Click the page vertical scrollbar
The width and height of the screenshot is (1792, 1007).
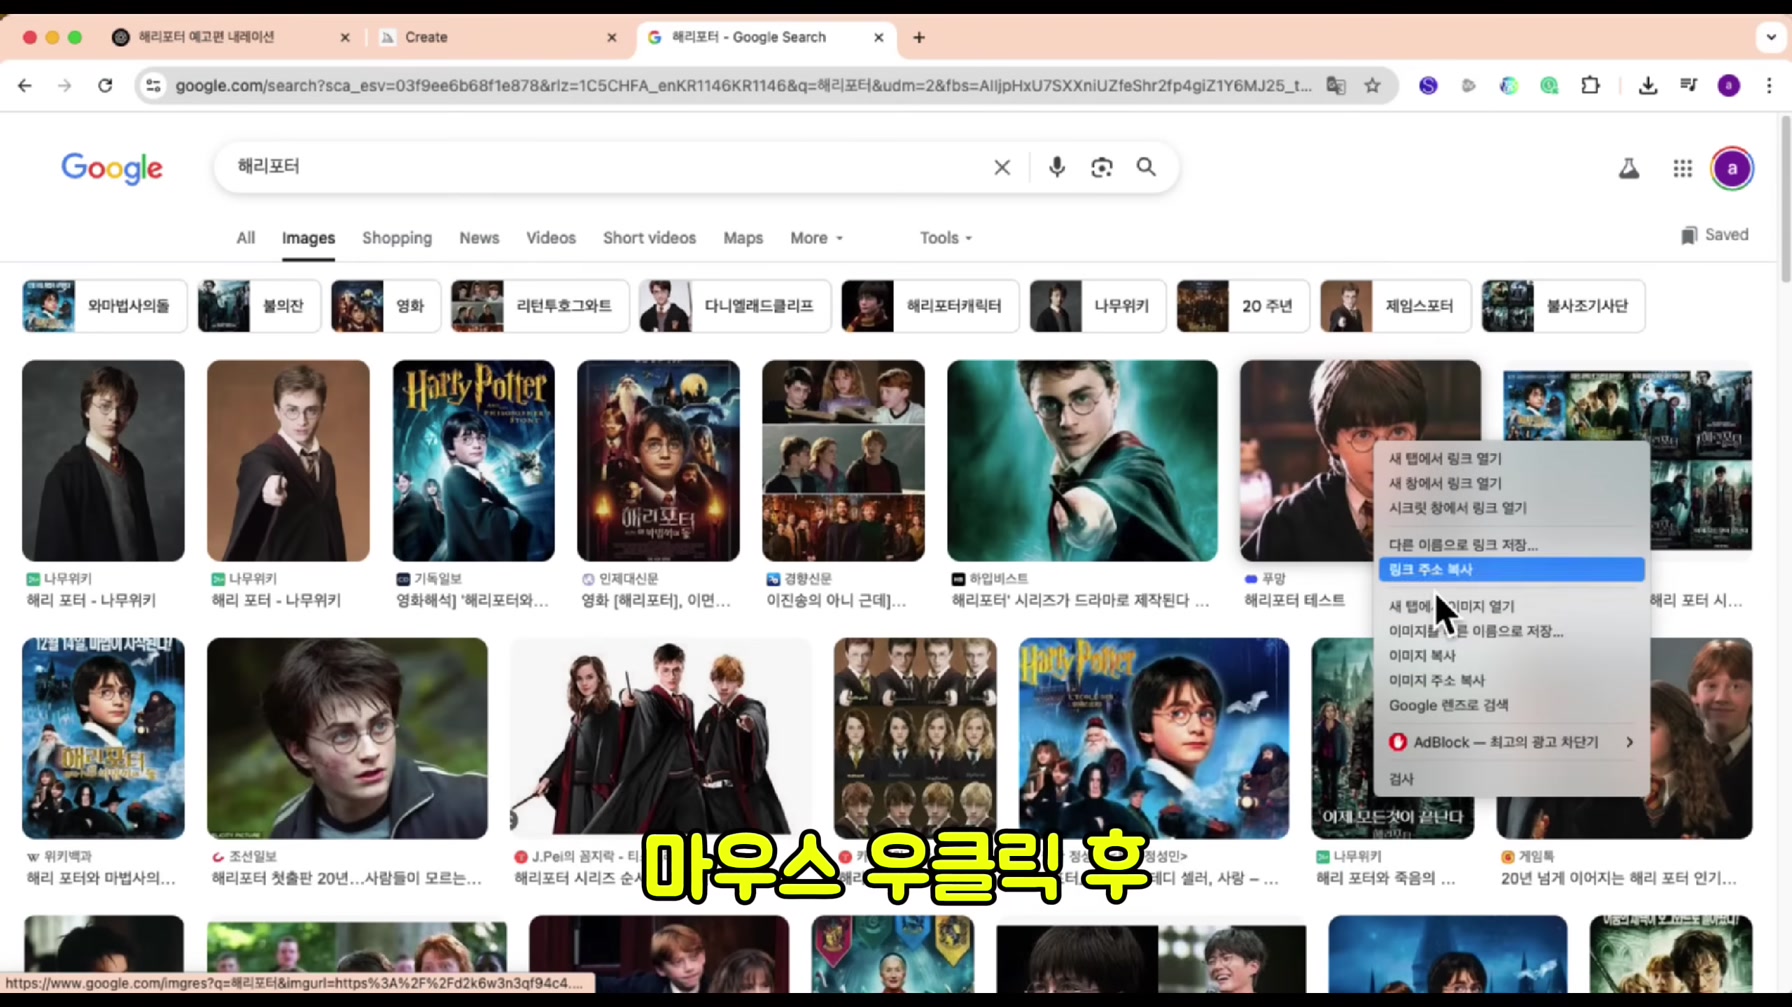[1785, 200]
